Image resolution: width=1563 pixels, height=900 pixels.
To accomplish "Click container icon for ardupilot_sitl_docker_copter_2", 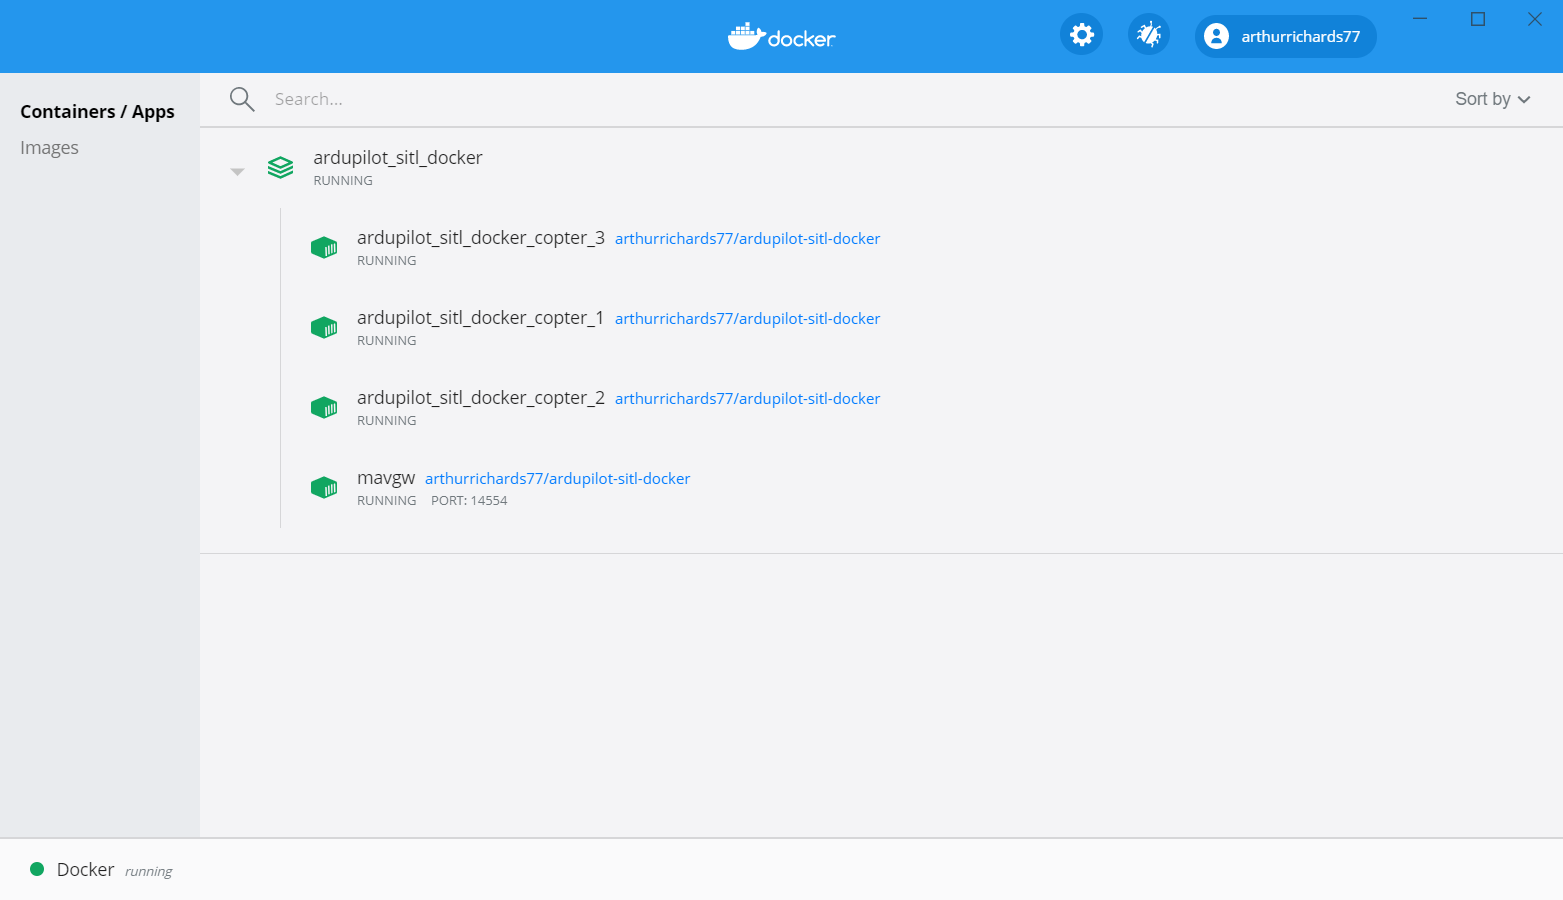I will click(324, 408).
